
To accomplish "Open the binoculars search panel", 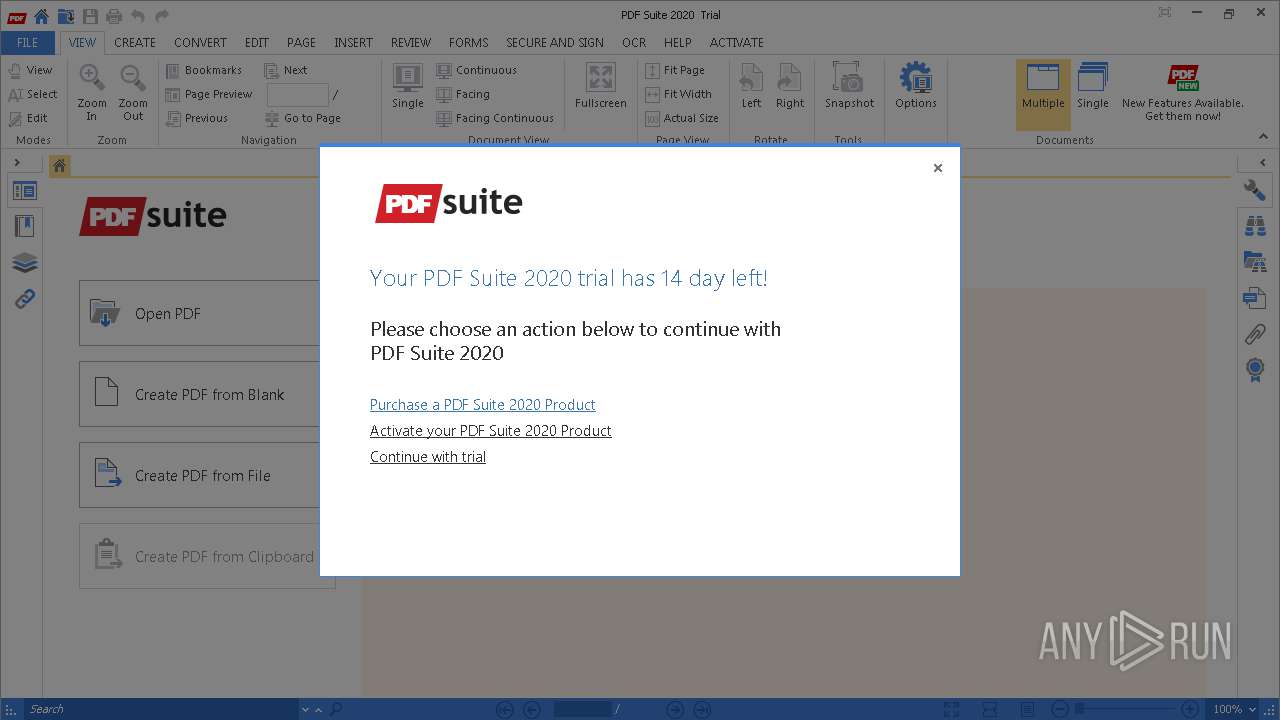I will 1255,226.
